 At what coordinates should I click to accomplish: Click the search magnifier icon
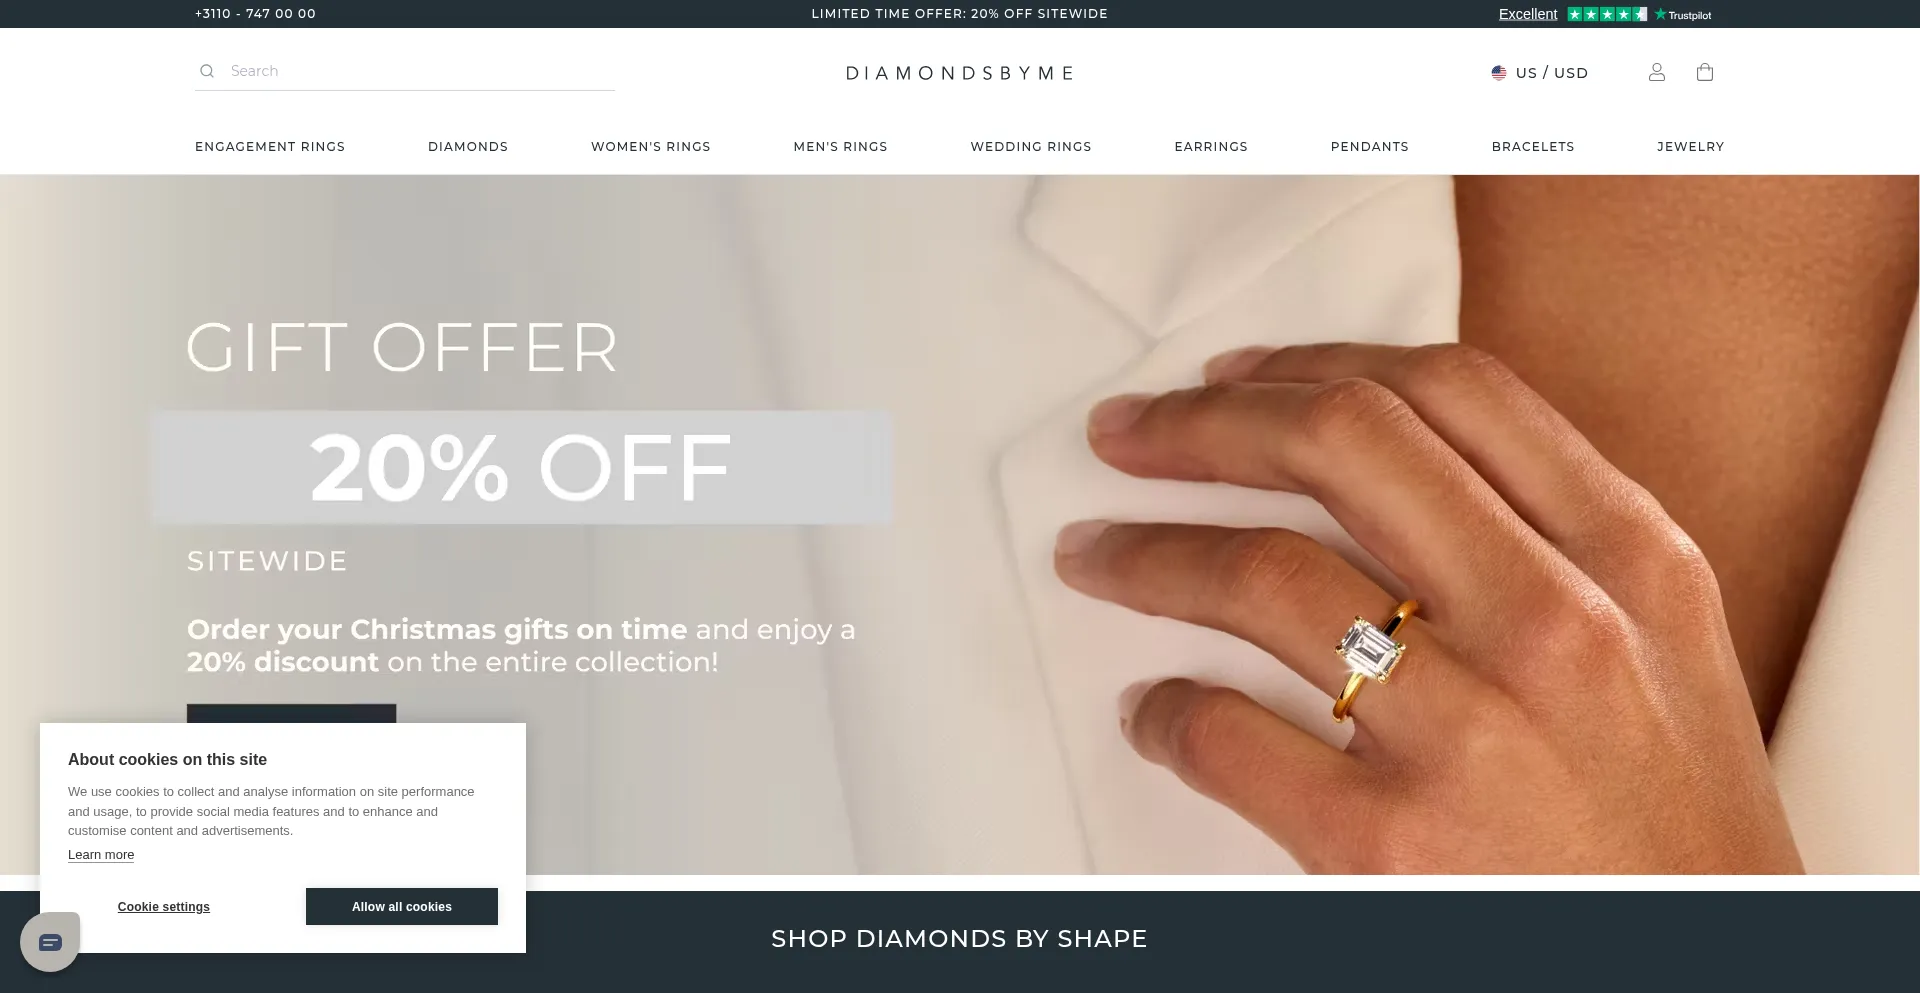click(x=207, y=71)
